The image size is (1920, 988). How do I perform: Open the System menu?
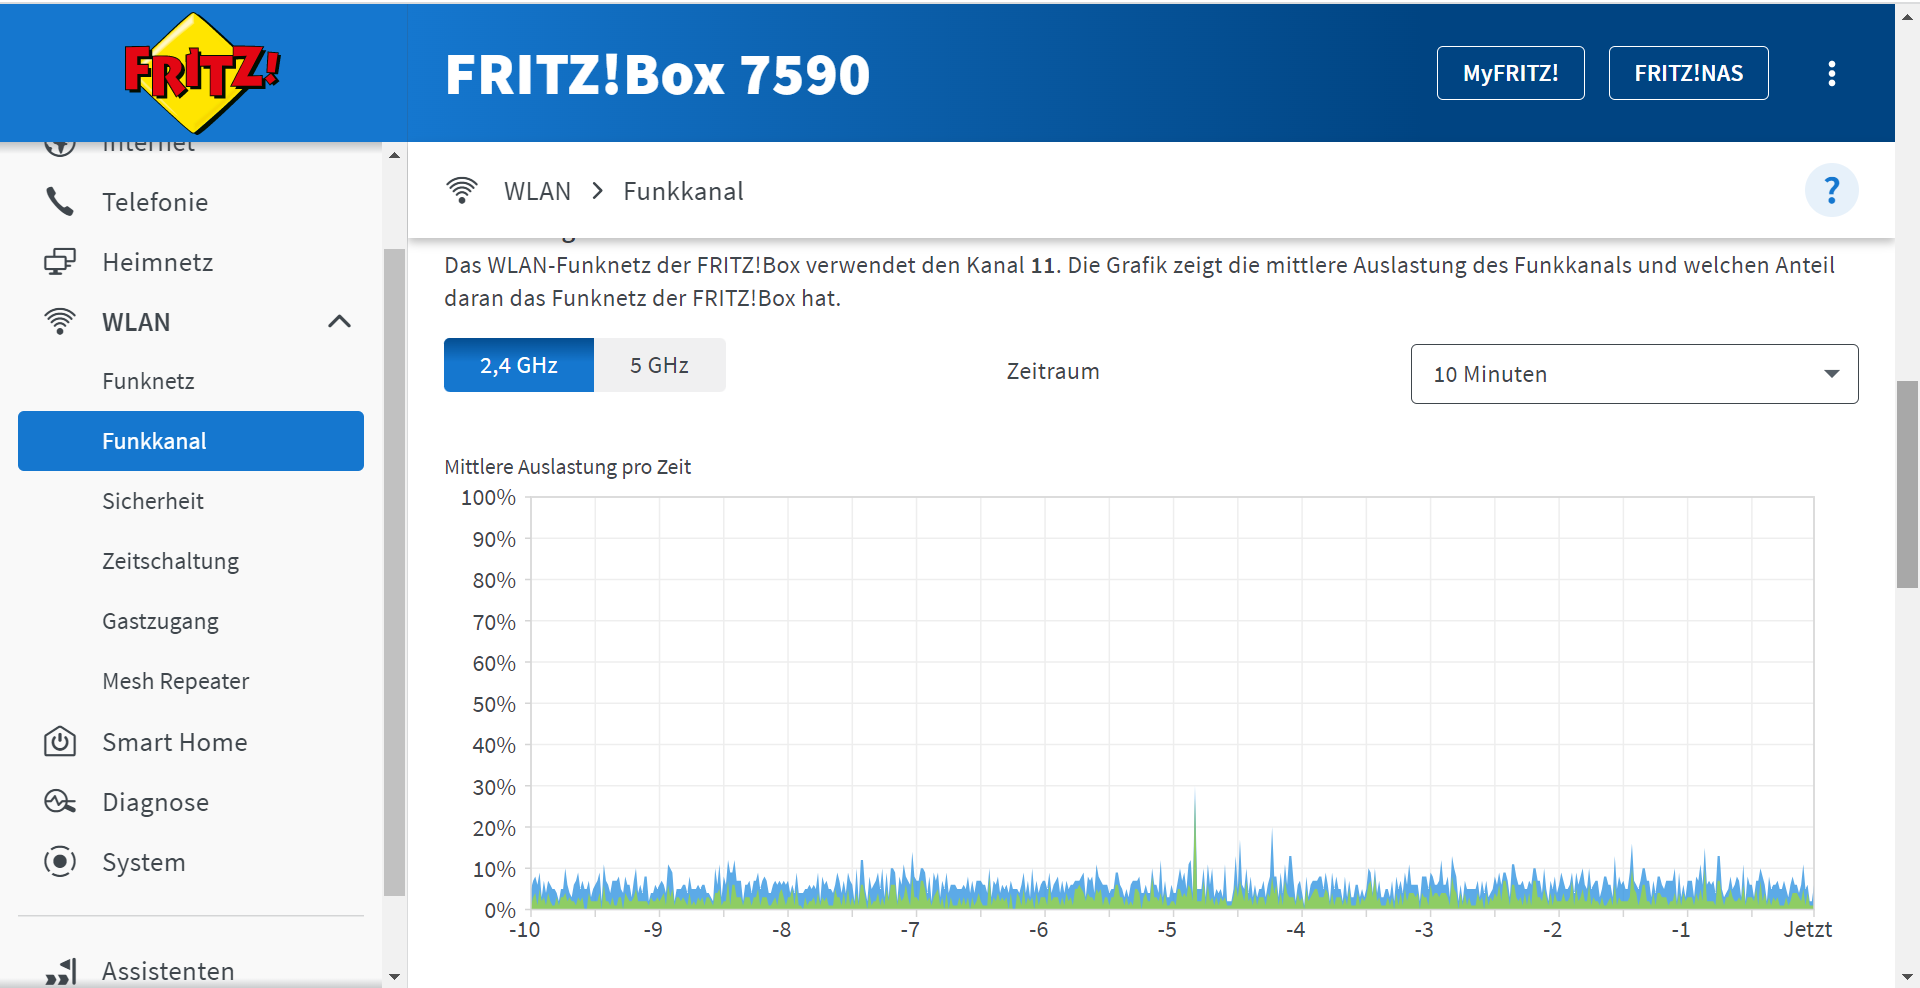click(x=144, y=862)
